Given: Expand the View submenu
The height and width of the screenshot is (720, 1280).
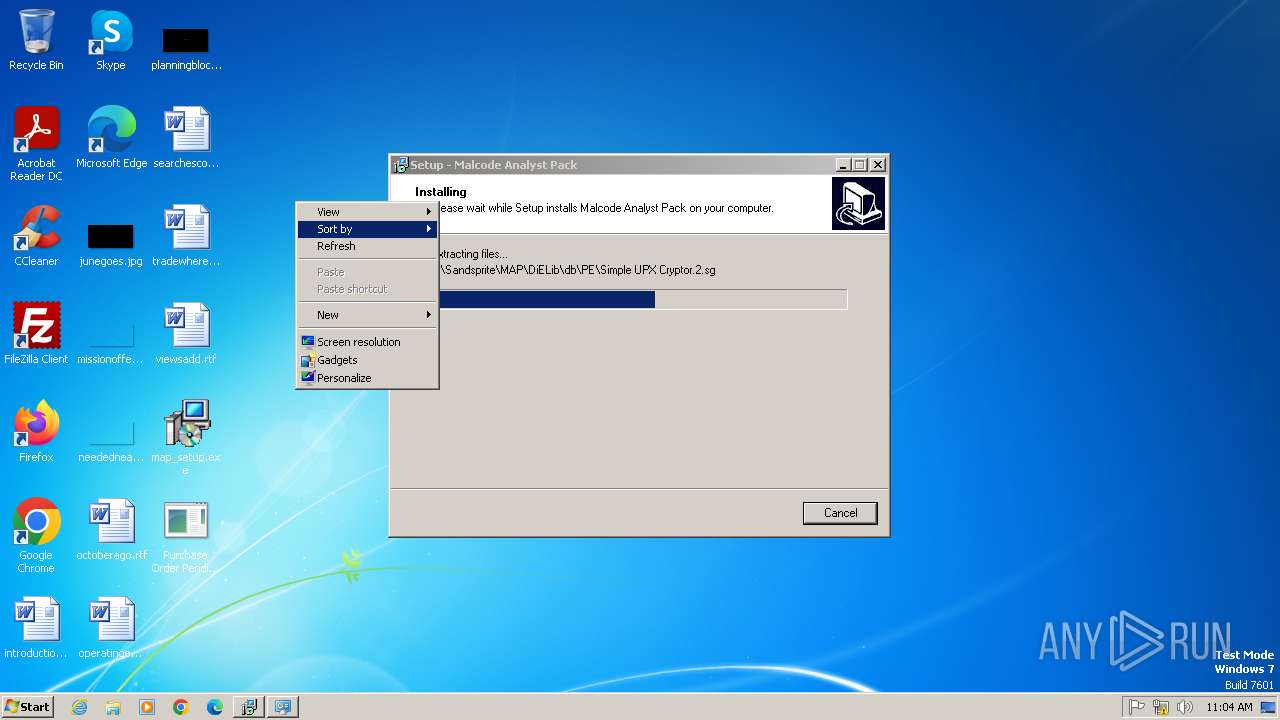Looking at the screenshot, I should (x=367, y=212).
